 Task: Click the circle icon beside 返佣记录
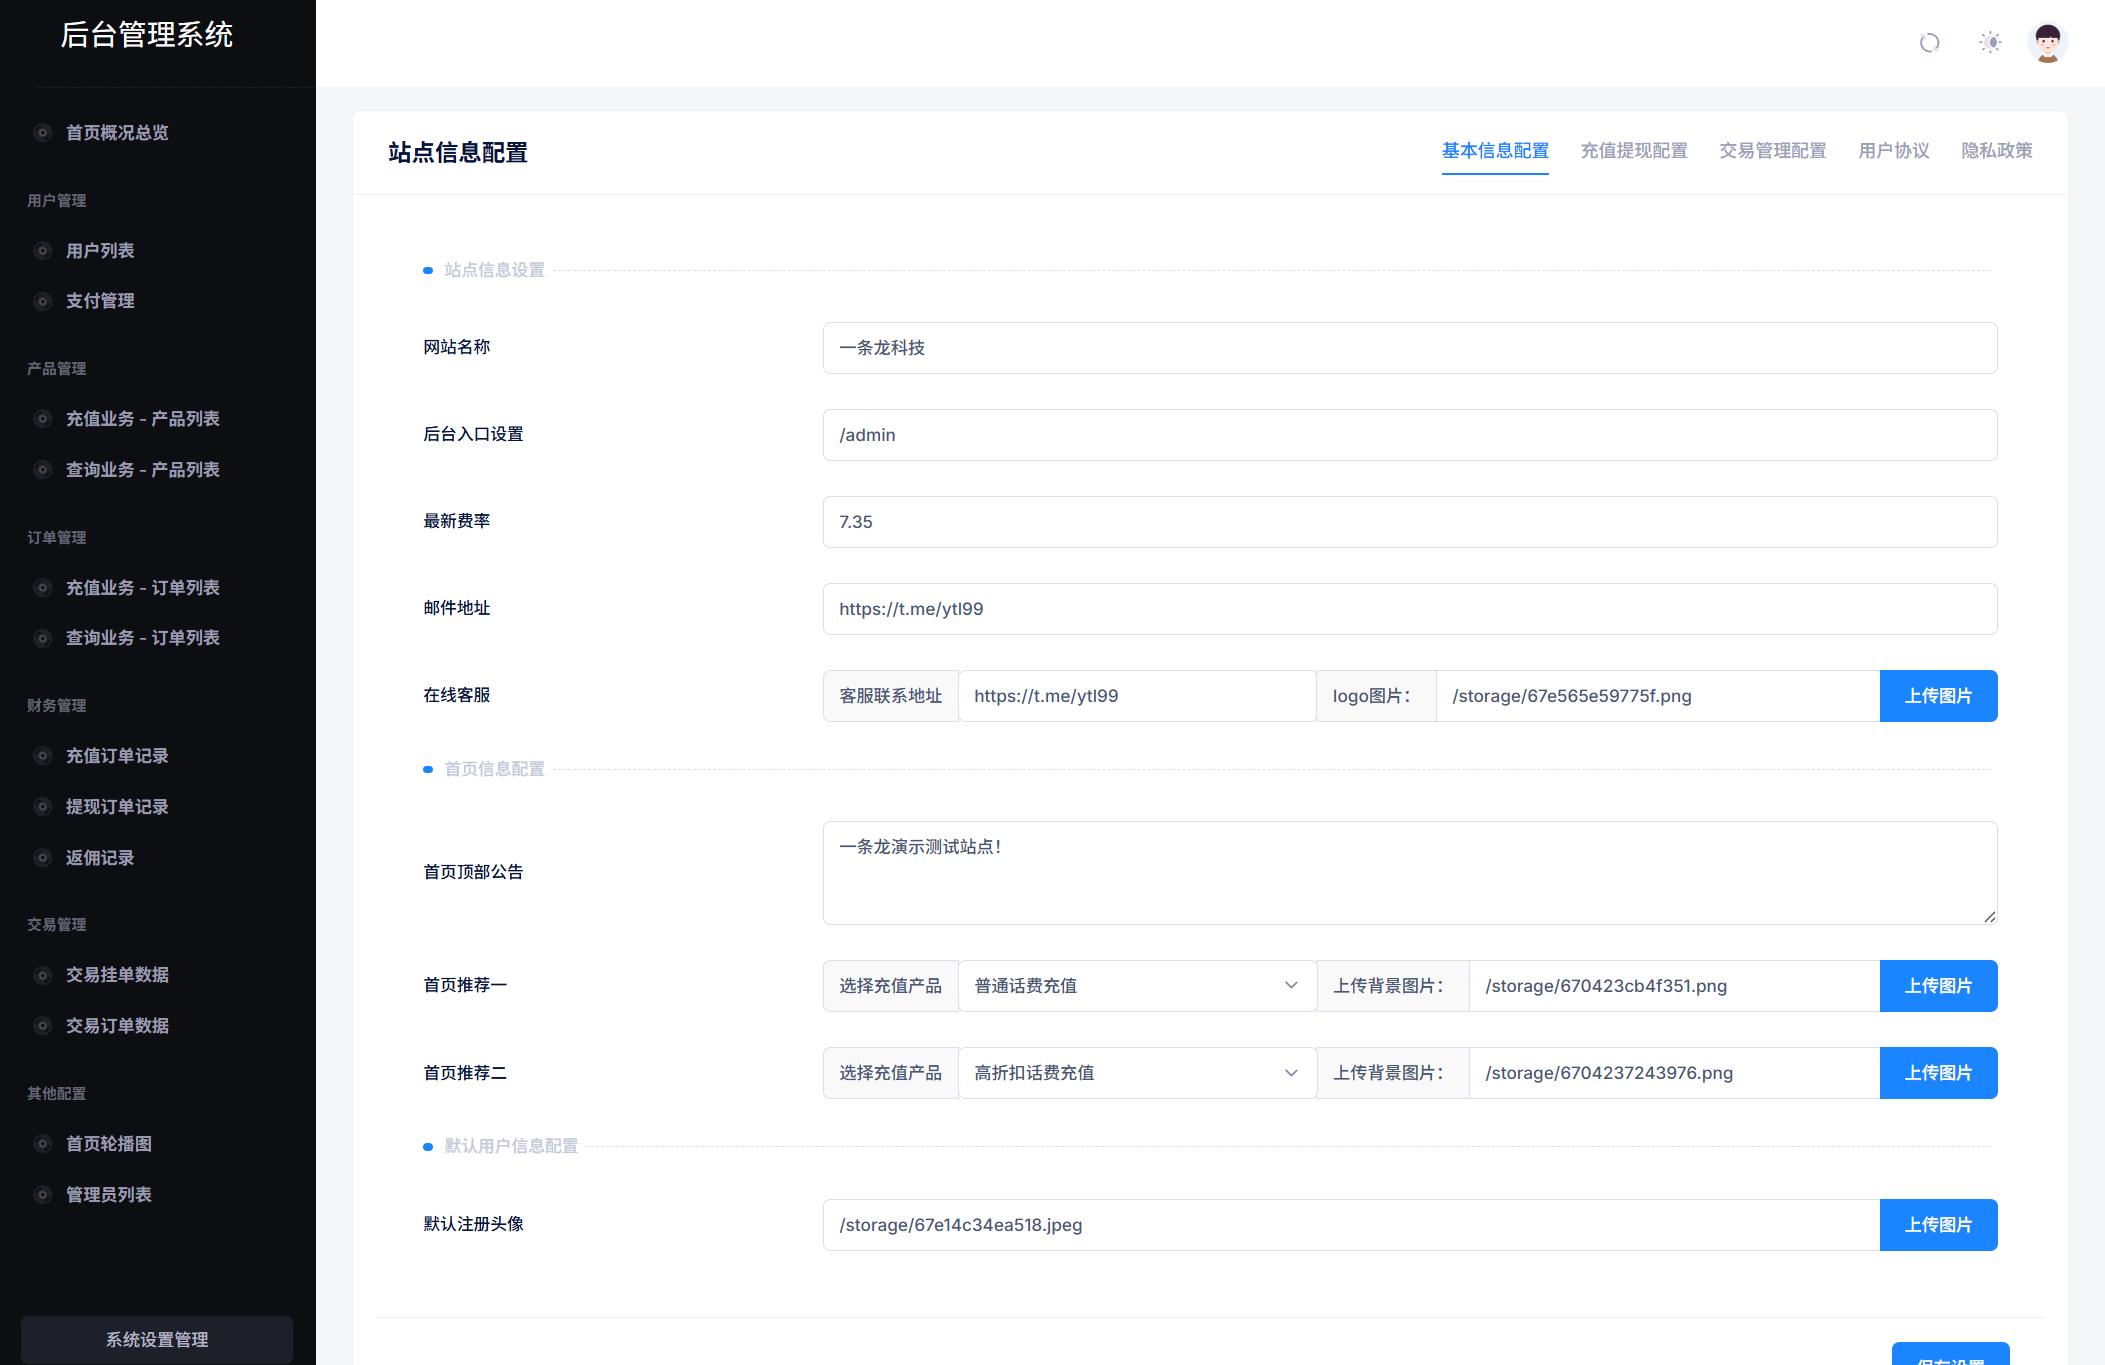tap(43, 858)
